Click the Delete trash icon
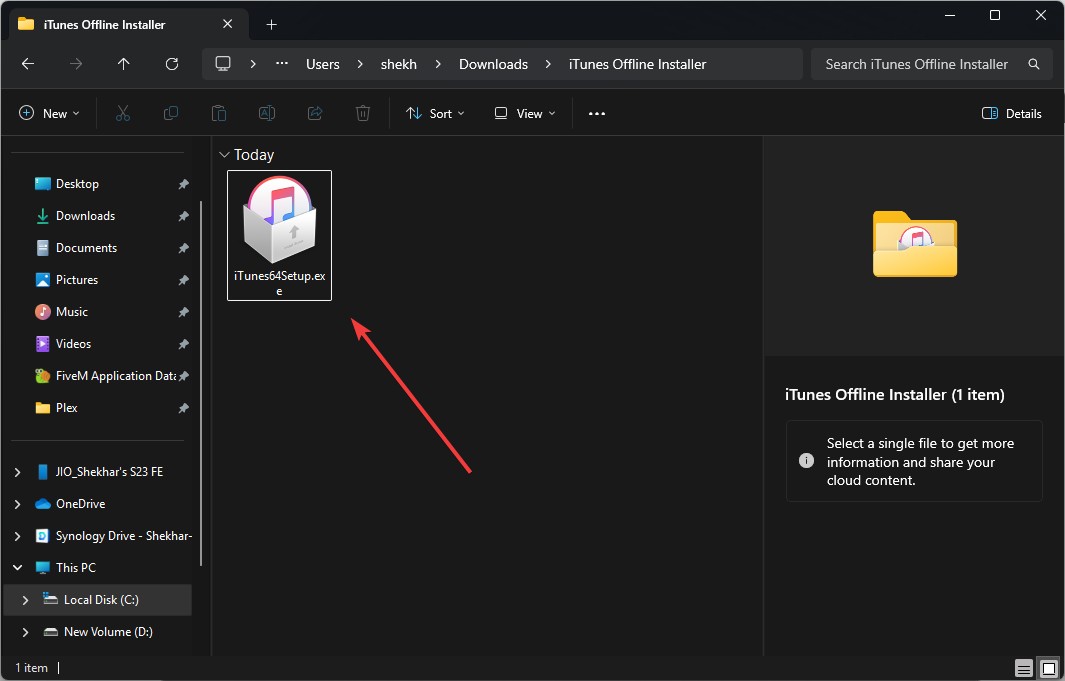Viewport: 1065px width, 681px height. click(363, 113)
